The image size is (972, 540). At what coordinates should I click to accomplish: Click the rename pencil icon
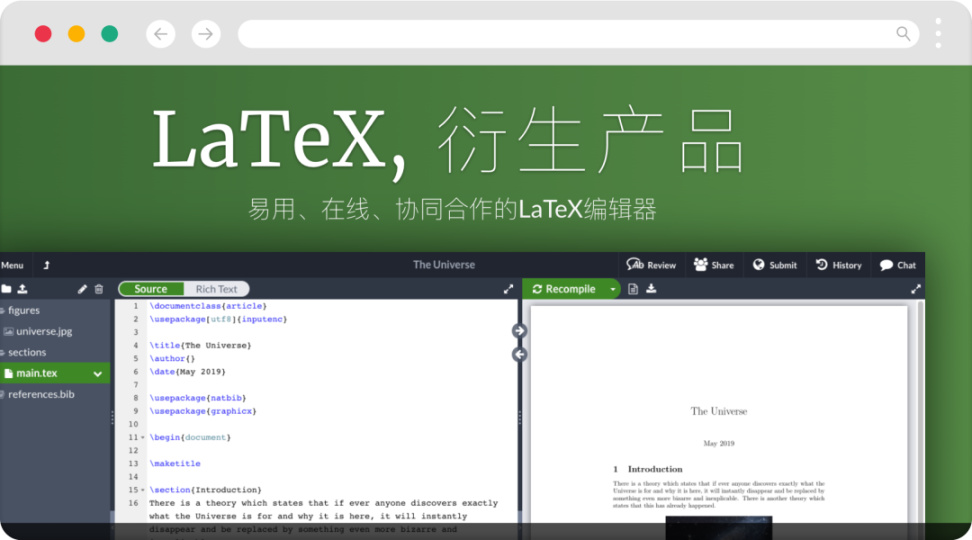[82, 289]
